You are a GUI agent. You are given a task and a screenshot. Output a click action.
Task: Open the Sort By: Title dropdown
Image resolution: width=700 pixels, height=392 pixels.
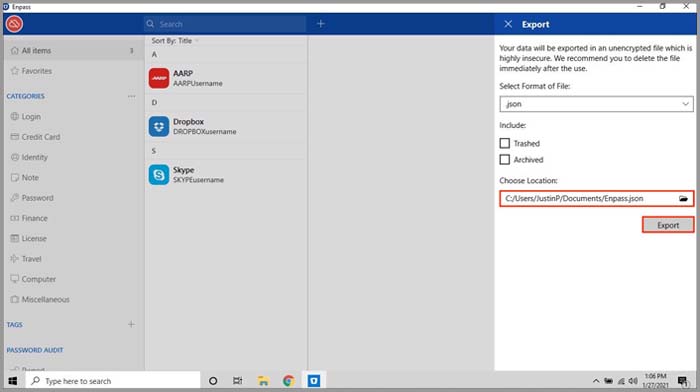coord(175,41)
